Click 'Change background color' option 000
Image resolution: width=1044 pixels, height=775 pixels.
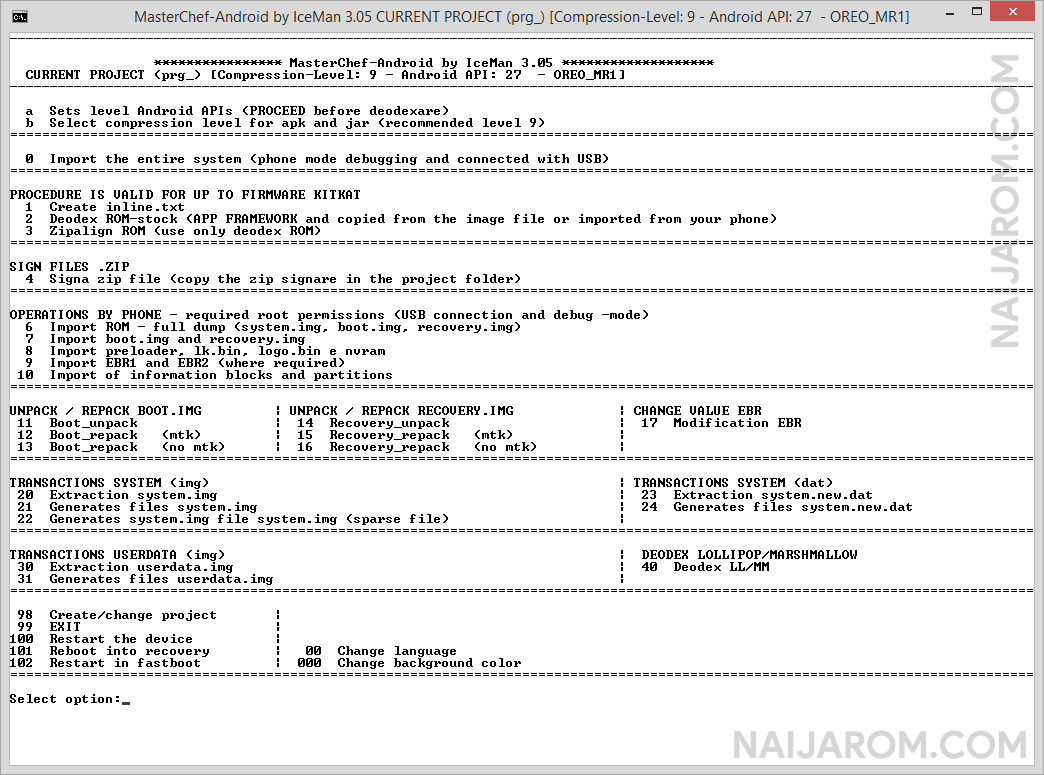(x=409, y=662)
